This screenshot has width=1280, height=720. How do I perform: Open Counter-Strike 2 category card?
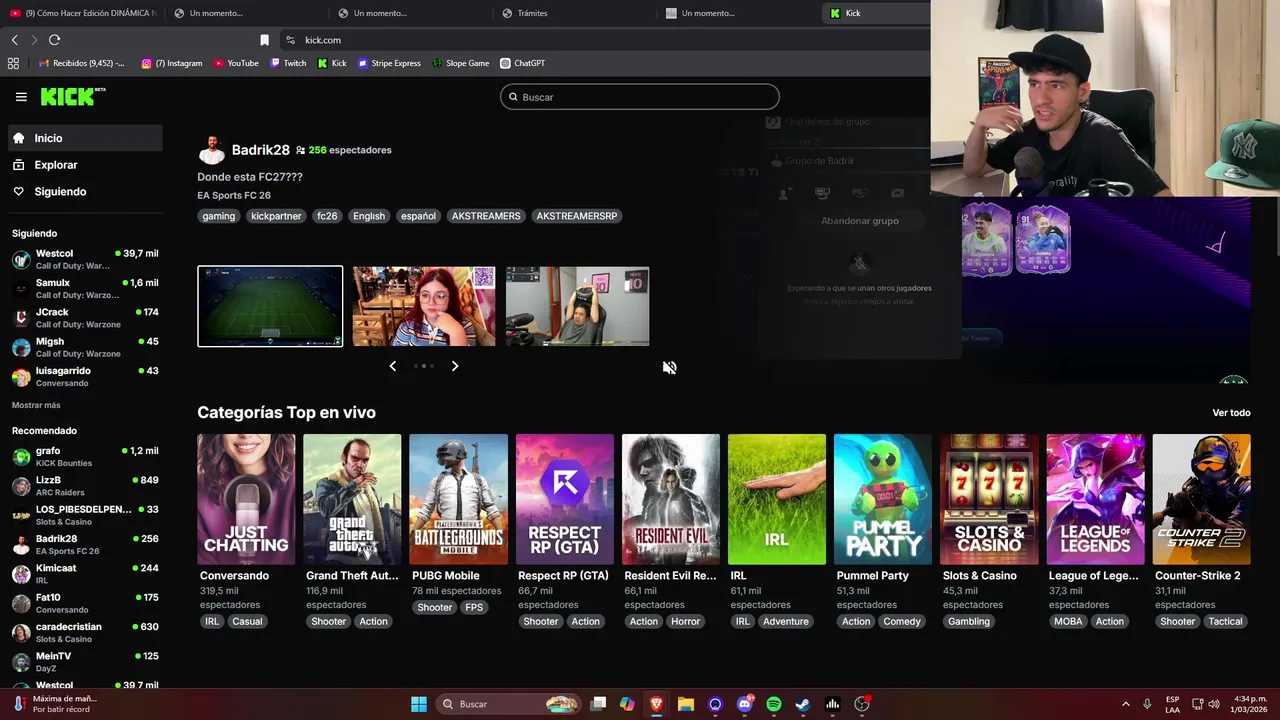coord(1201,499)
